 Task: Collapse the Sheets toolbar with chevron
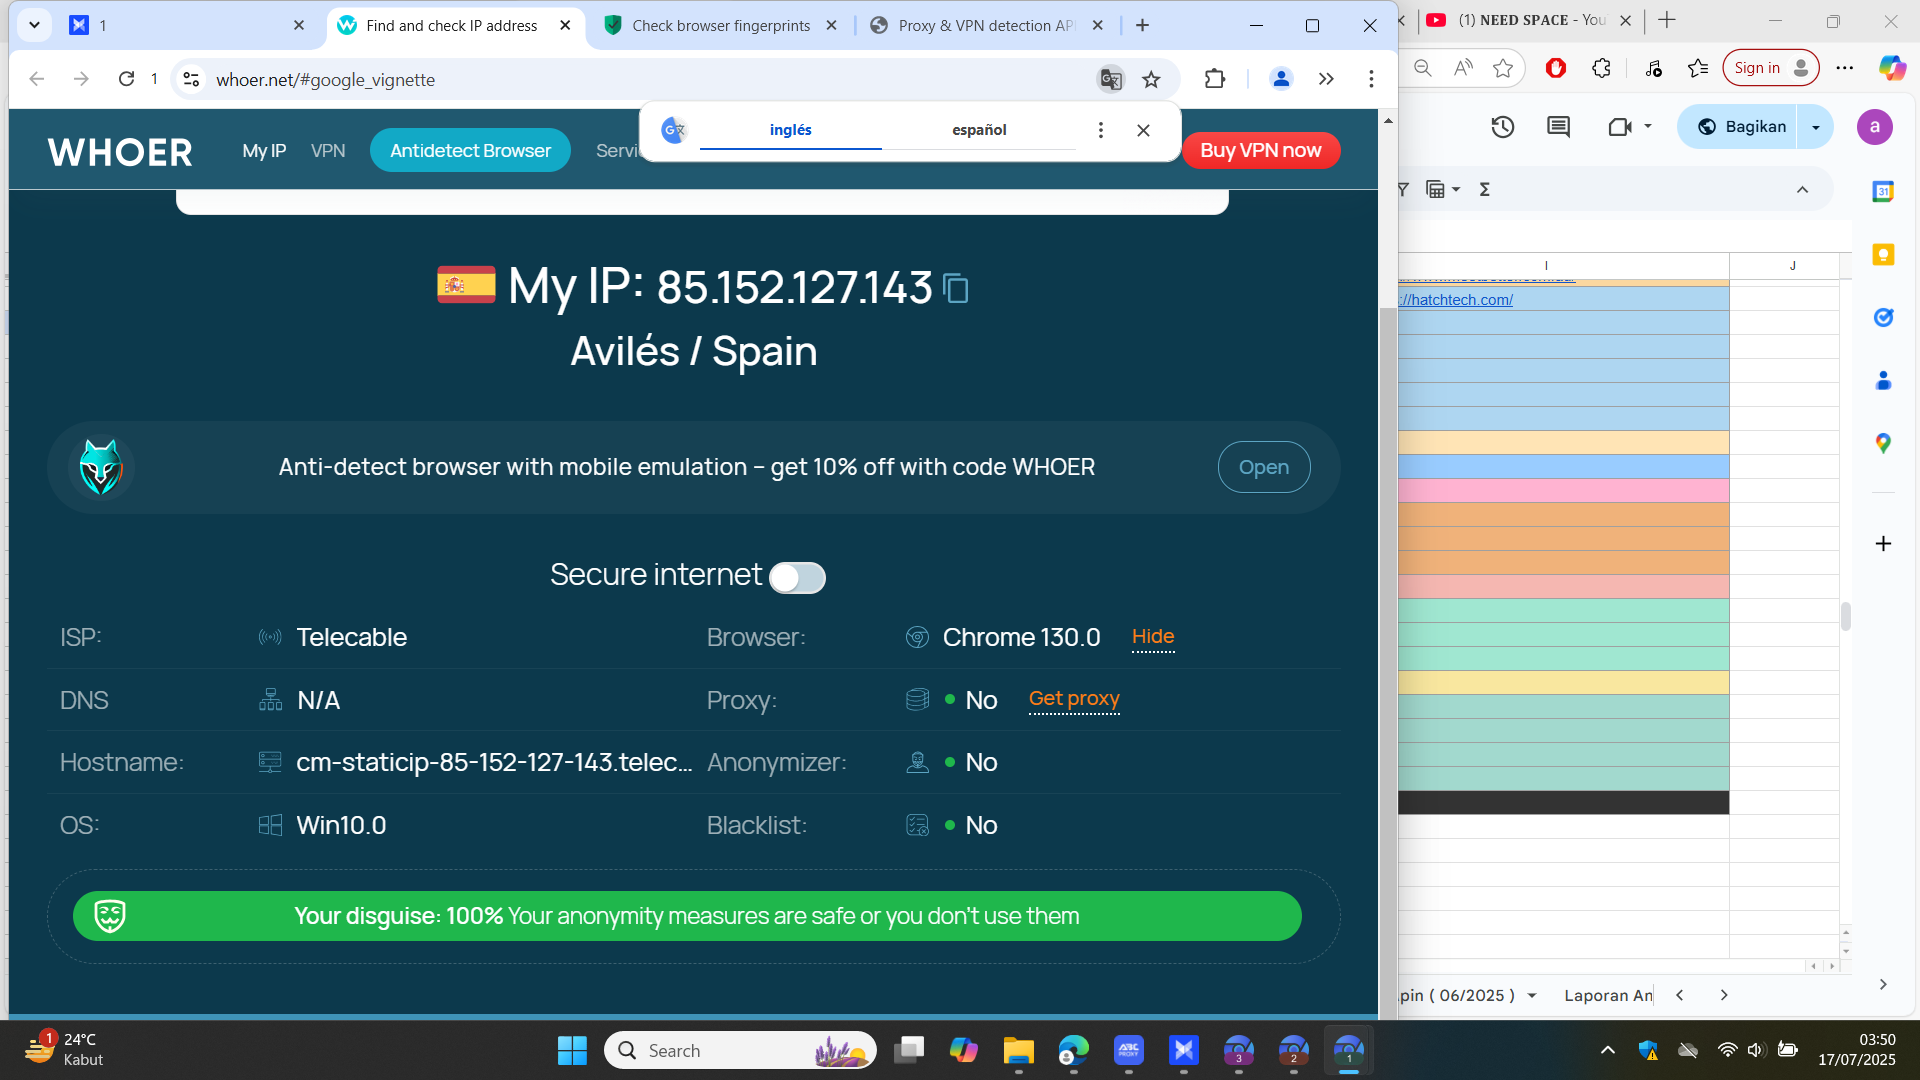[1802, 189]
